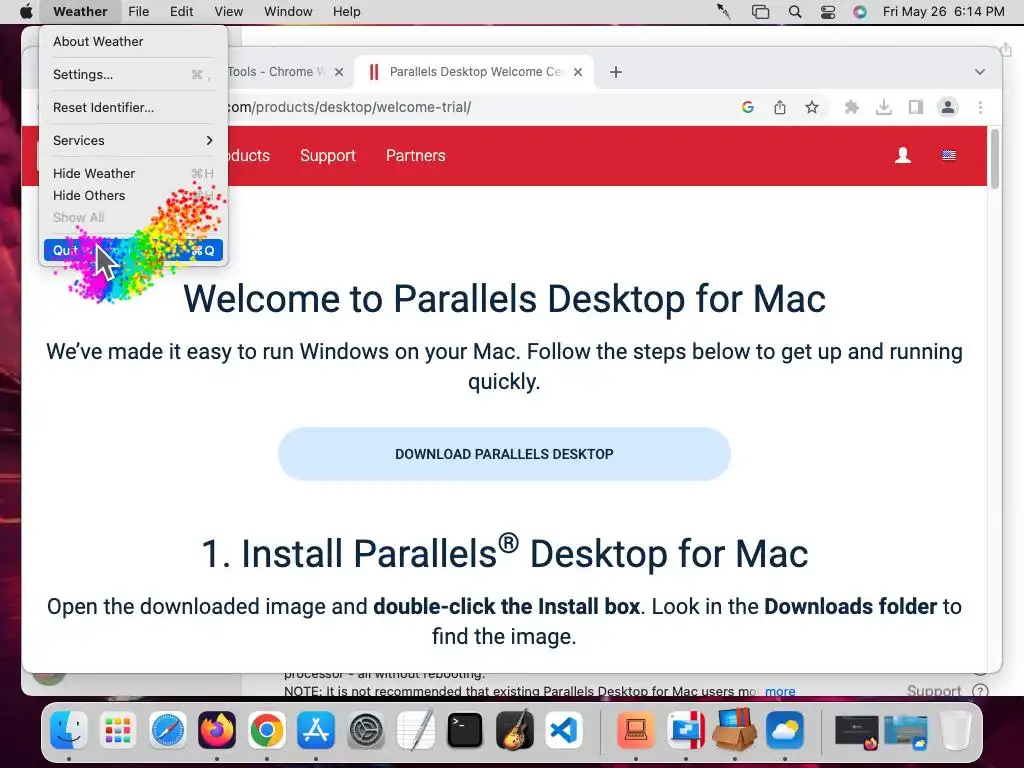
Task: Change region via the US flag icon
Action: click(x=948, y=155)
